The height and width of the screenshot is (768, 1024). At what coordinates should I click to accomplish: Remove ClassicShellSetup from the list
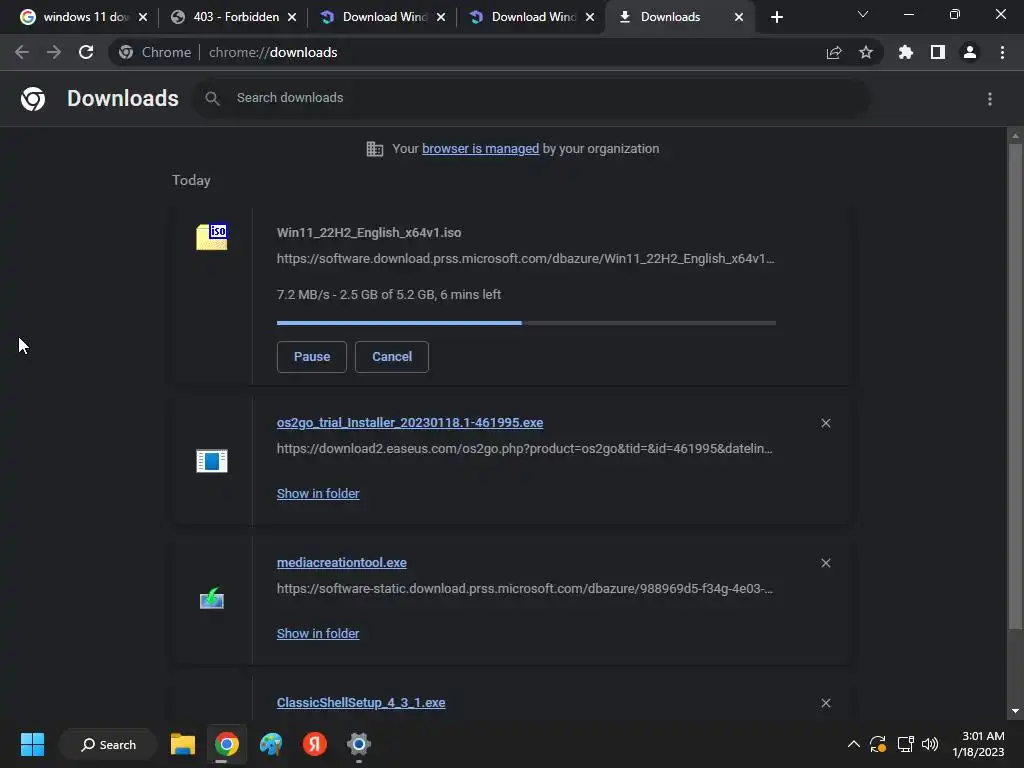pyautogui.click(x=826, y=703)
